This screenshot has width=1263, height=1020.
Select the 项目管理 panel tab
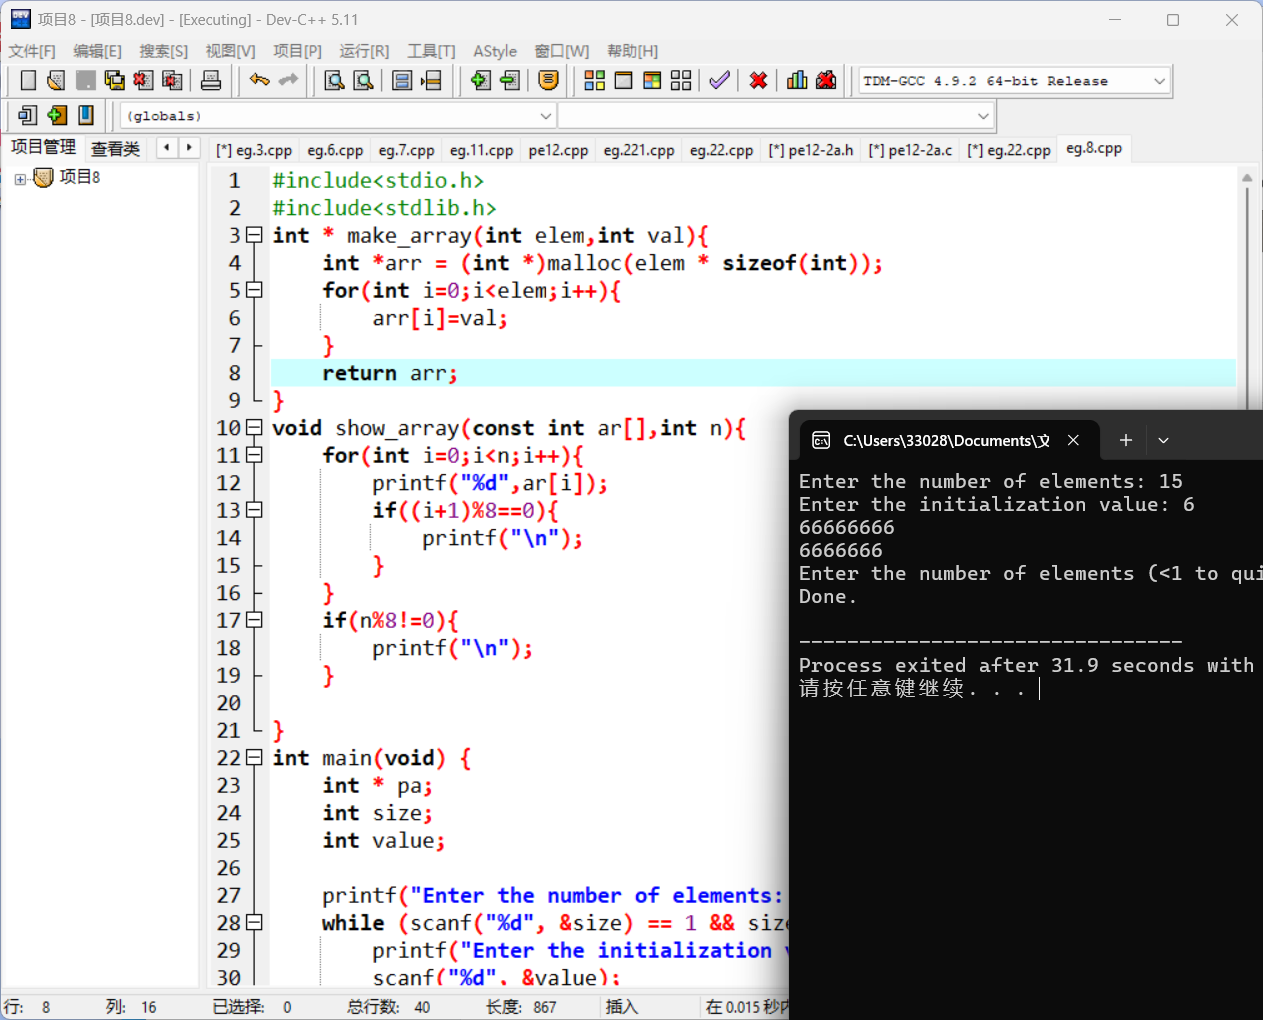tap(43, 147)
